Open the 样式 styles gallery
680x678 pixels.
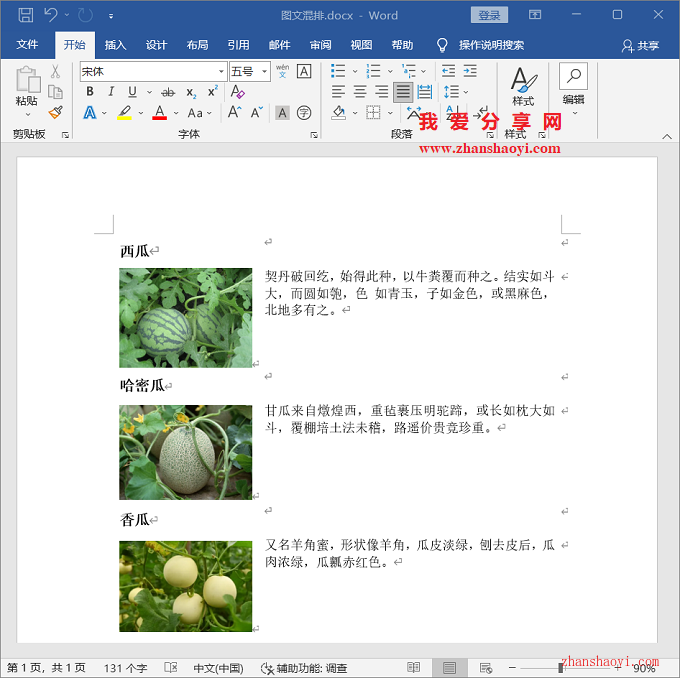[523, 87]
